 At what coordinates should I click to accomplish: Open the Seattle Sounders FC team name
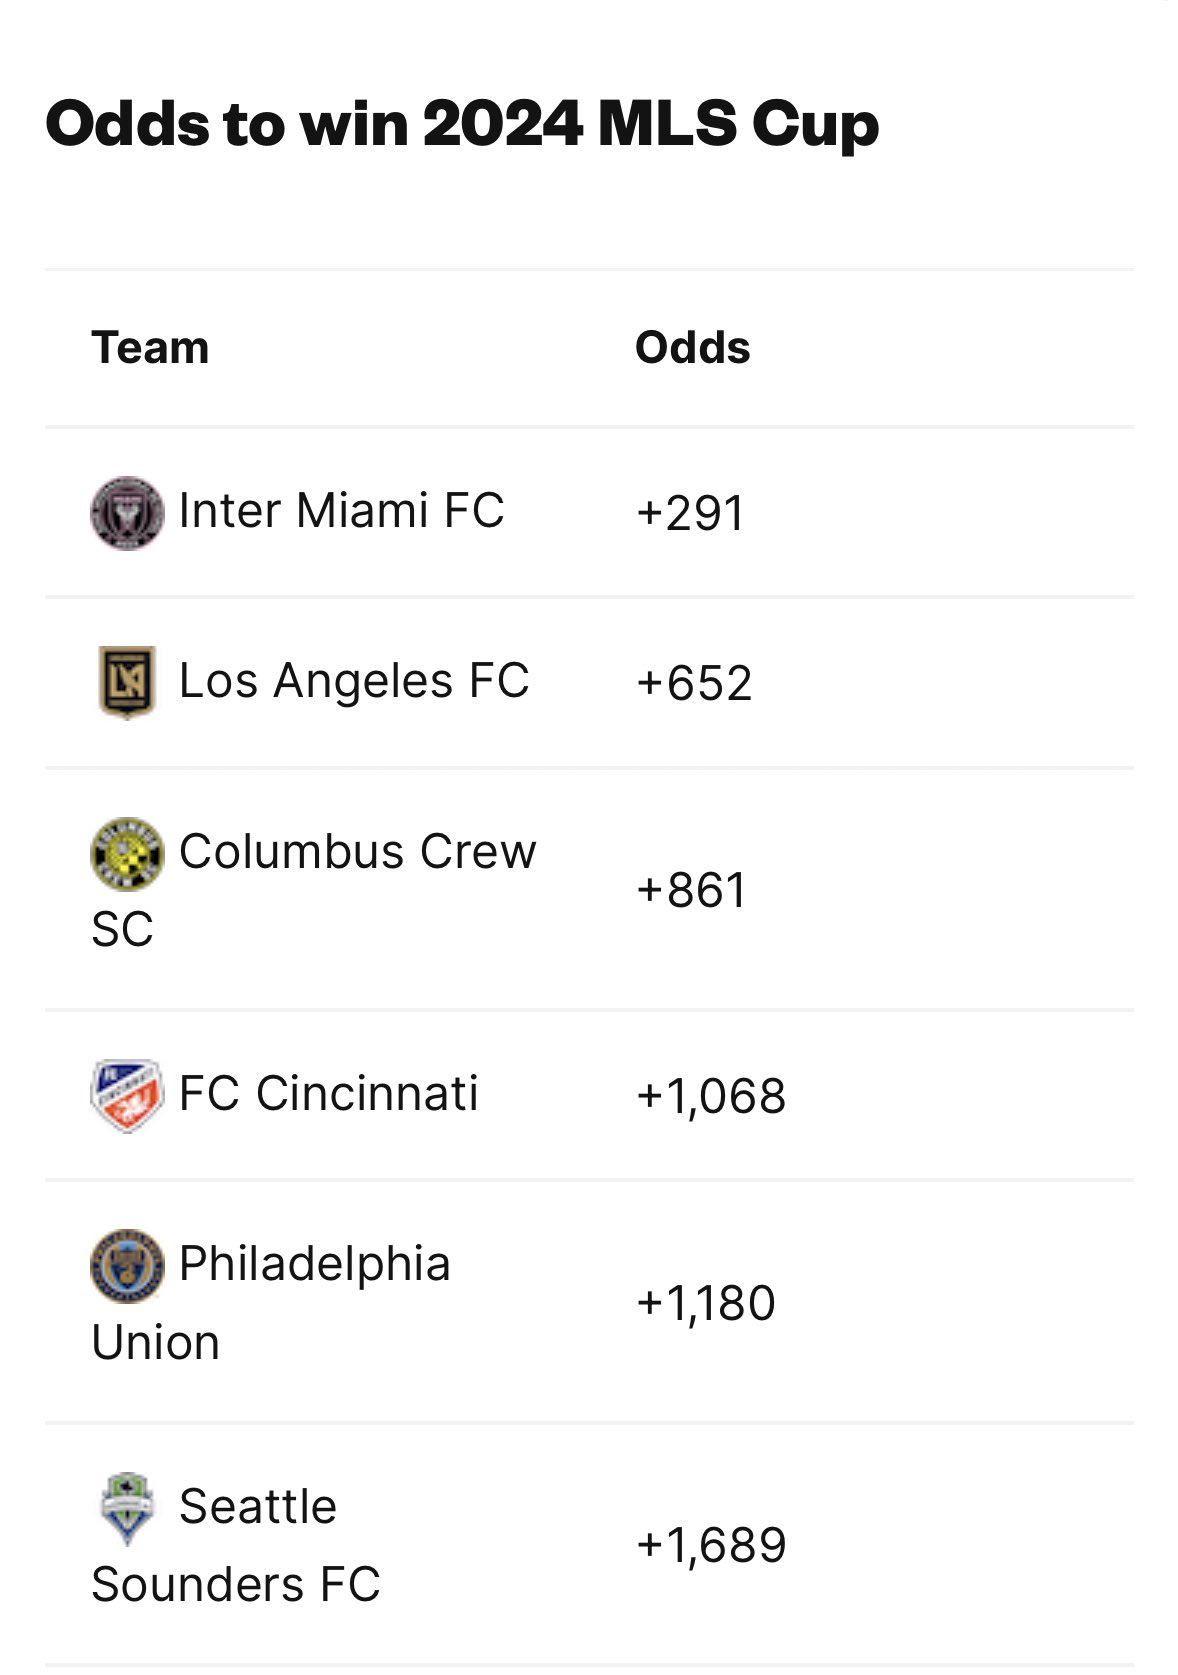tap(257, 1507)
